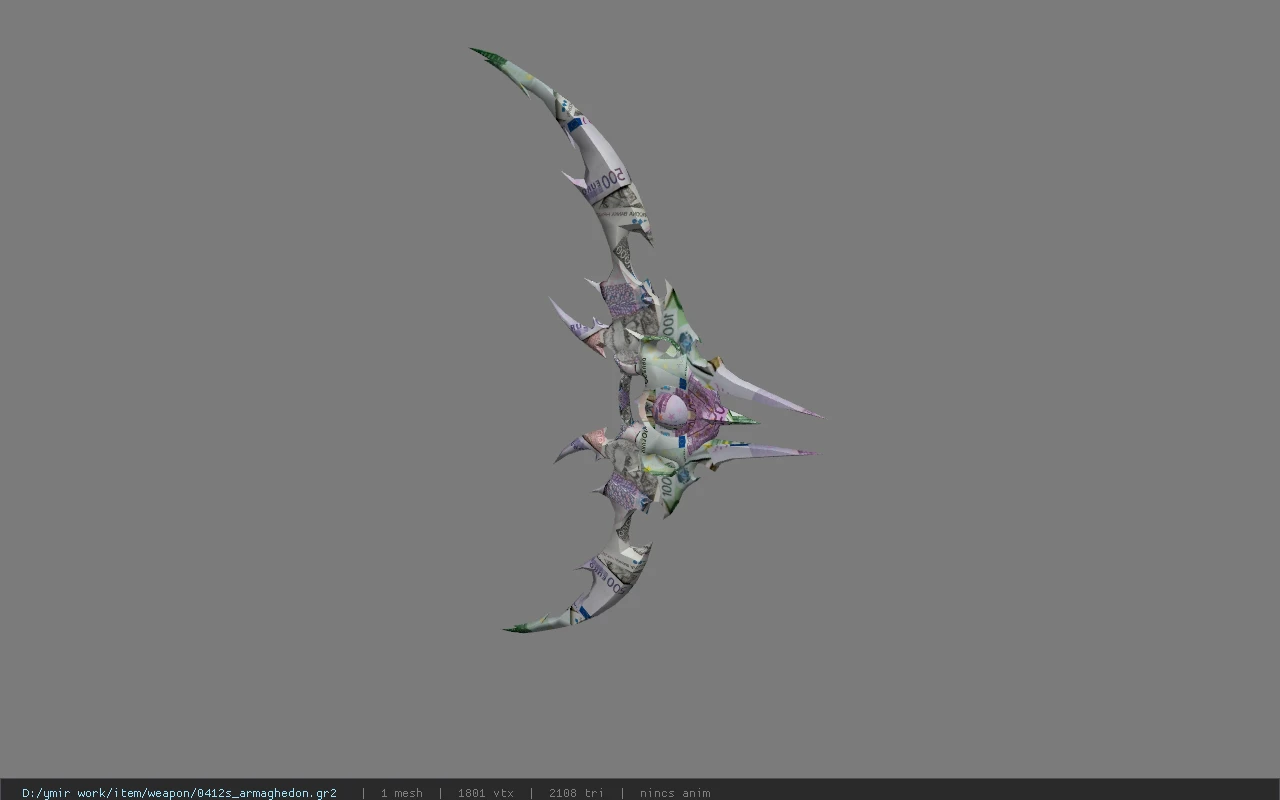Select the "1 mesh" status indicator
The width and height of the screenshot is (1280, 800).
pos(401,793)
